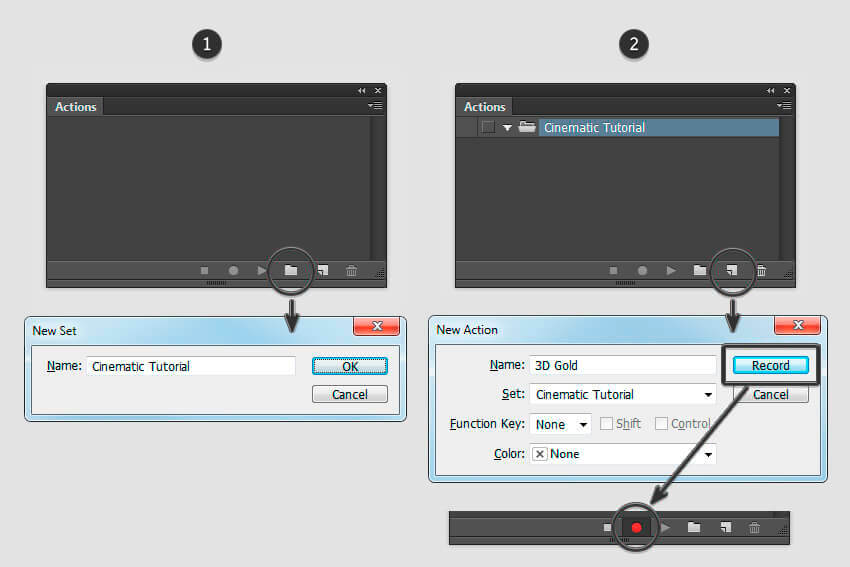The width and height of the screenshot is (850, 567).
Task: Click folder icon in bottom recording bar
Action: pos(694,527)
